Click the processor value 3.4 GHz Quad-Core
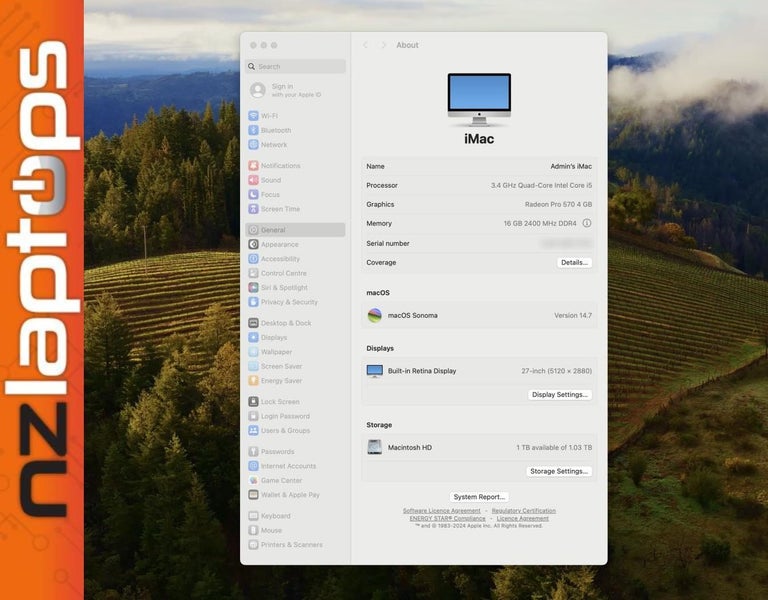 pos(541,185)
